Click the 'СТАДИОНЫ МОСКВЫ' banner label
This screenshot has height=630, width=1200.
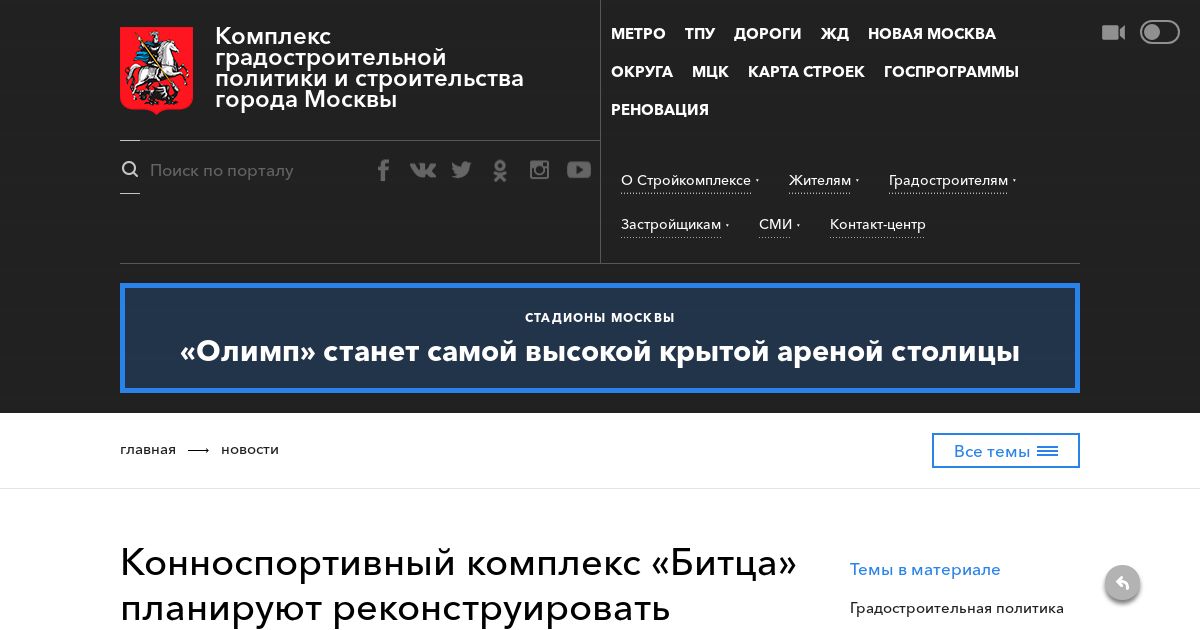600,318
